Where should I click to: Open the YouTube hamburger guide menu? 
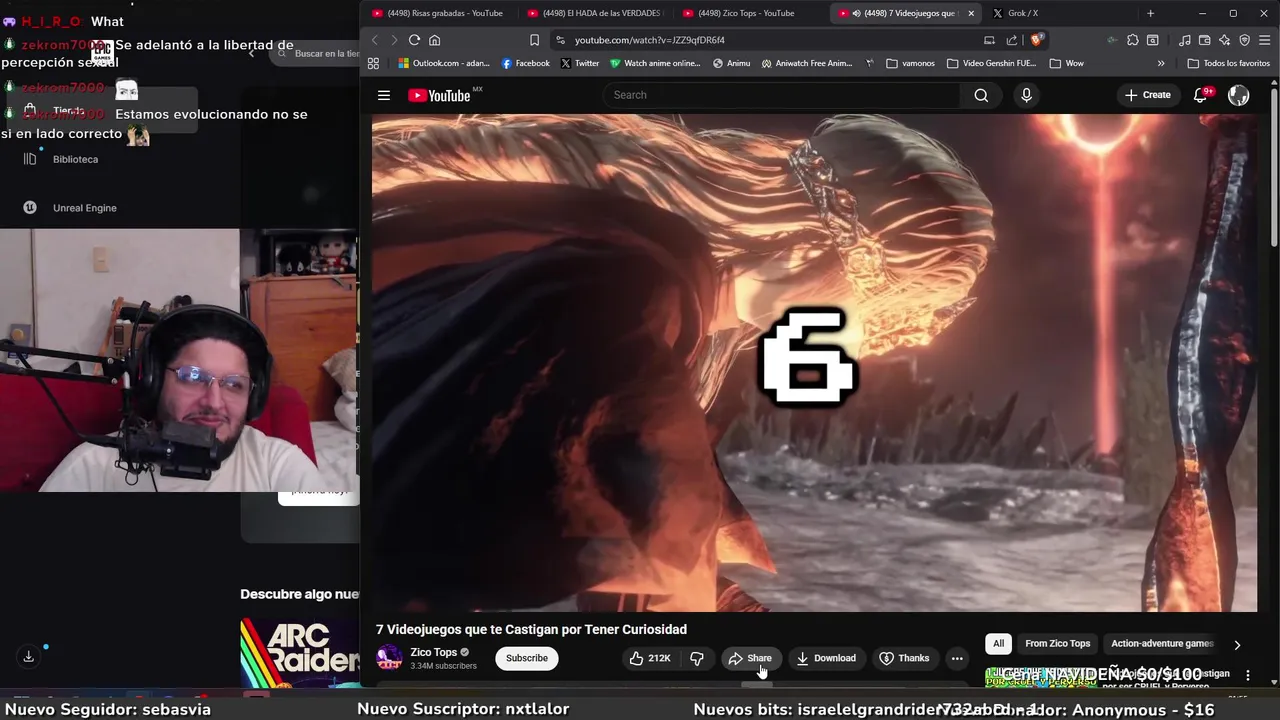[384, 95]
